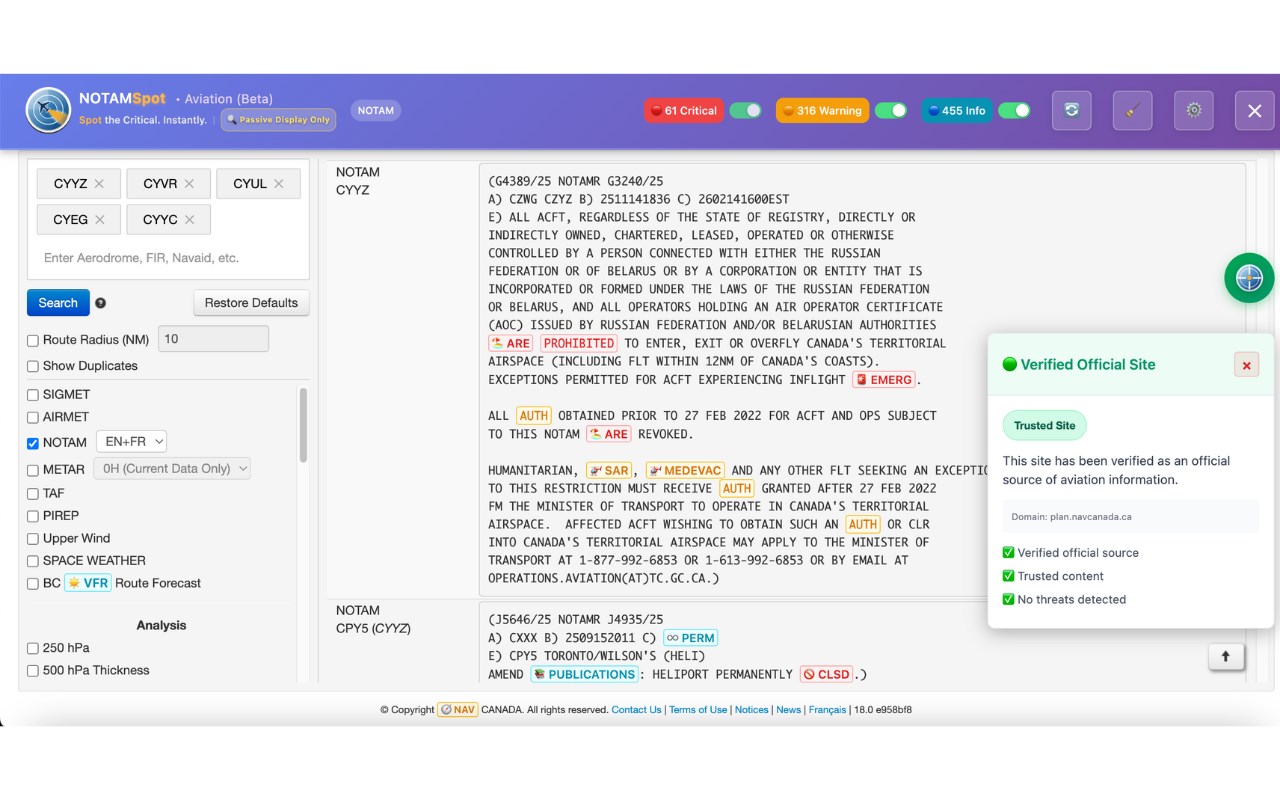Enable the Upper Wind checkbox
Screen dimensions: 1280x800
click(x=33, y=539)
